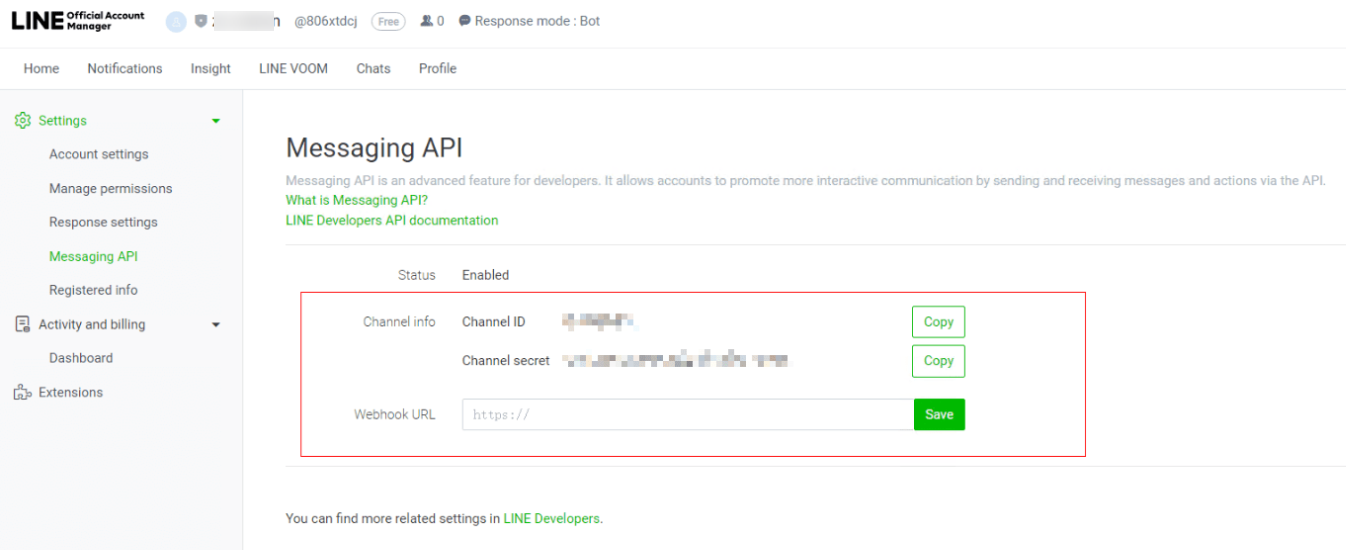Viewport: 1346px width, 550px height.
Task: Click the Messaging API page heading
Action: pos(374,148)
